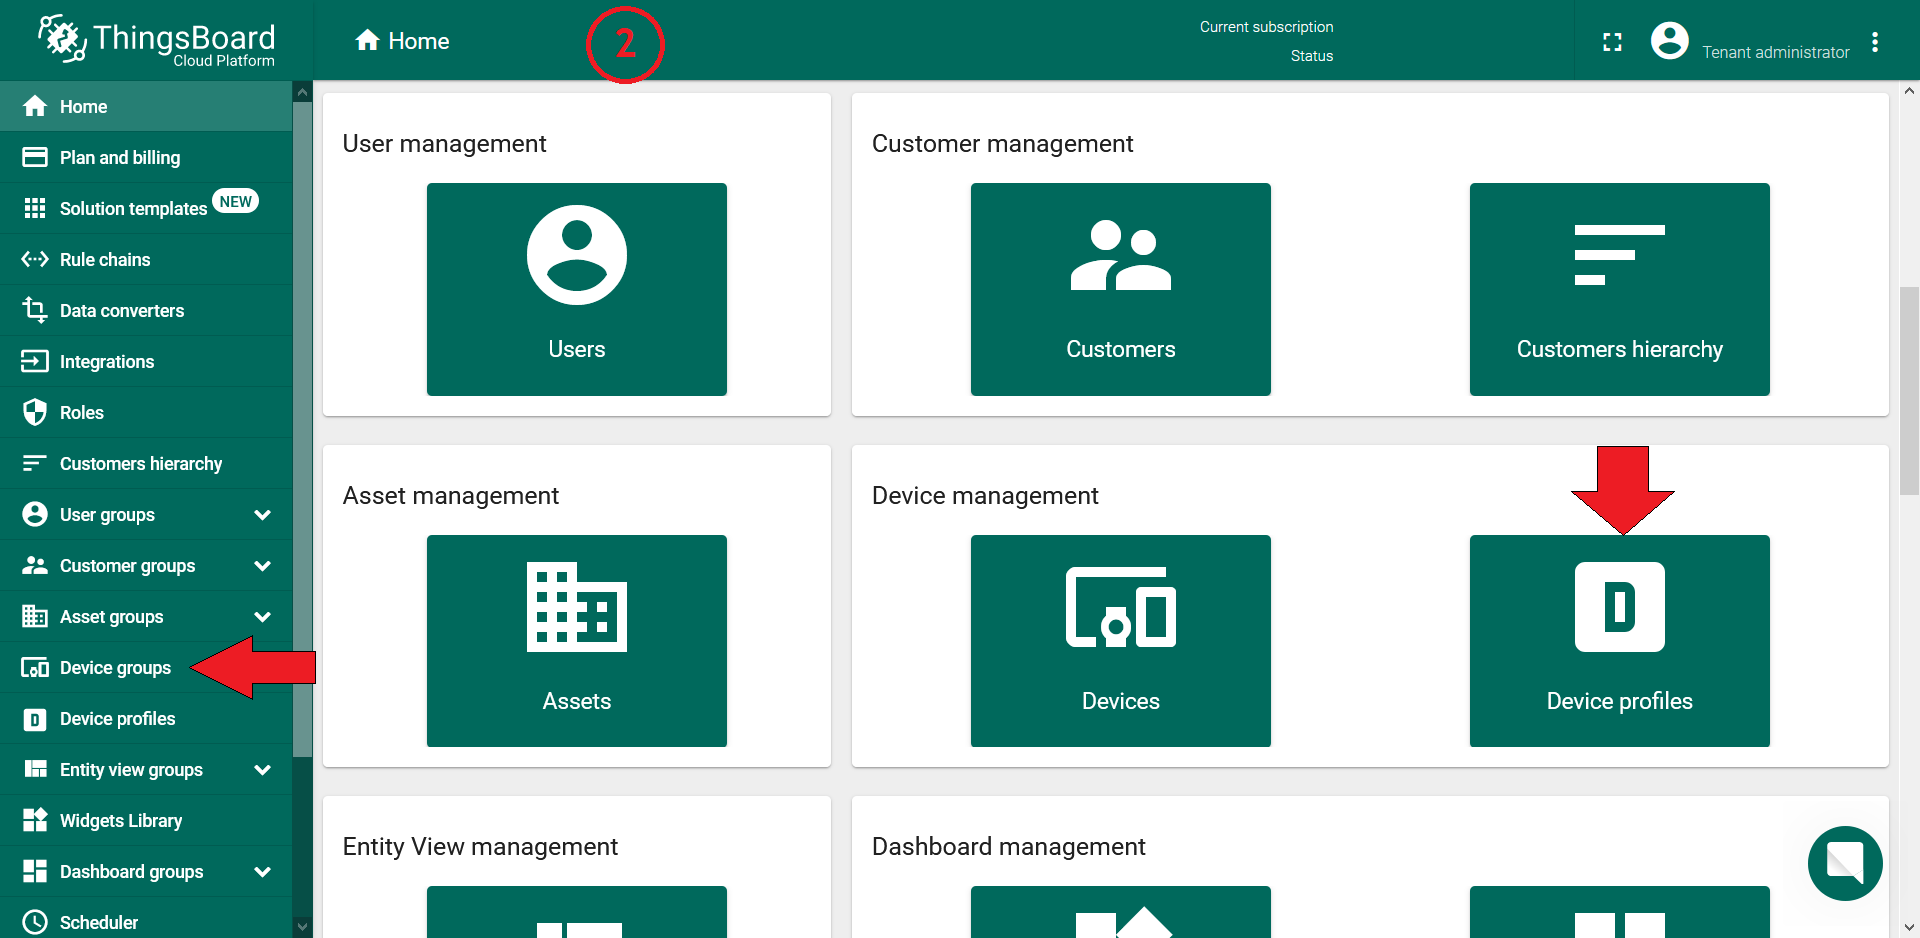This screenshot has height=938, width=1920.
Task: Open Plan and billing menu item
Action: pos(120,157)
